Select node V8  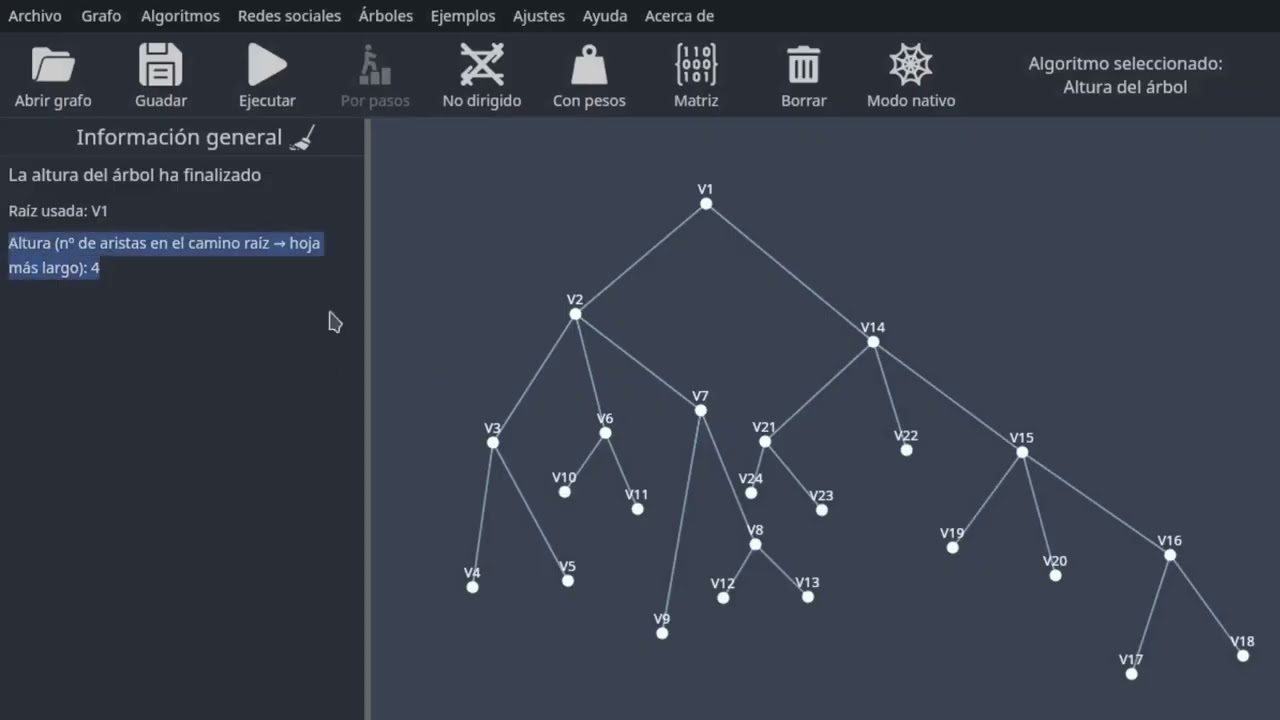pyautogui.click(x=755, y=545)
